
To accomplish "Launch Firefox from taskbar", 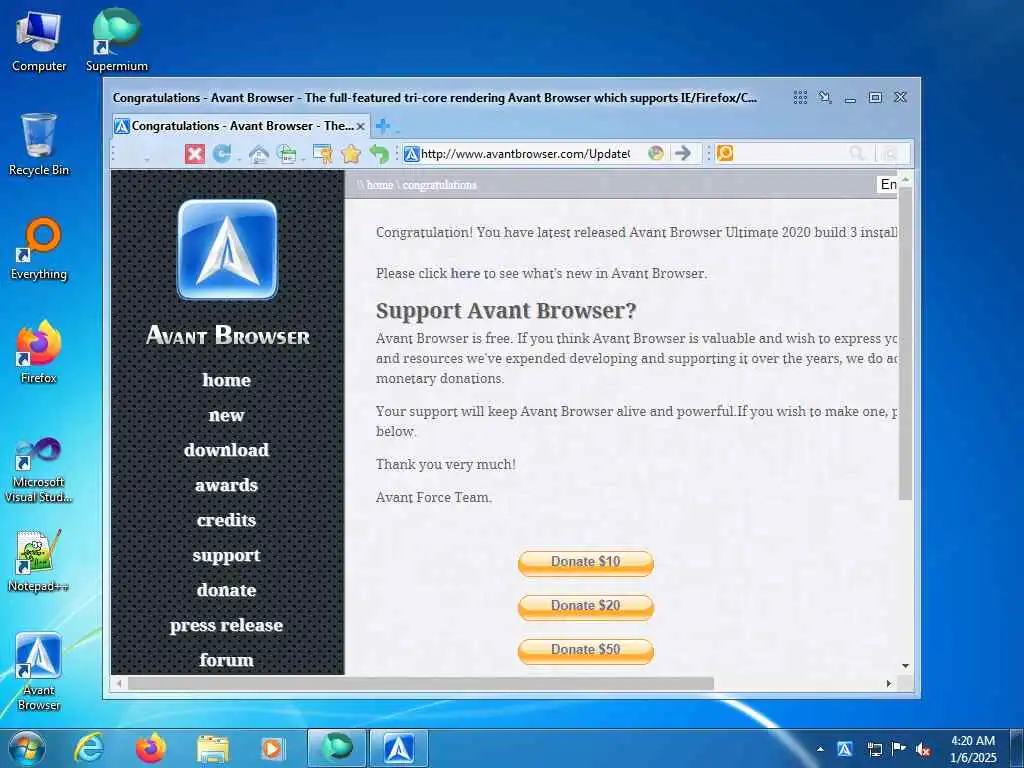I will (x=151, y=748).
